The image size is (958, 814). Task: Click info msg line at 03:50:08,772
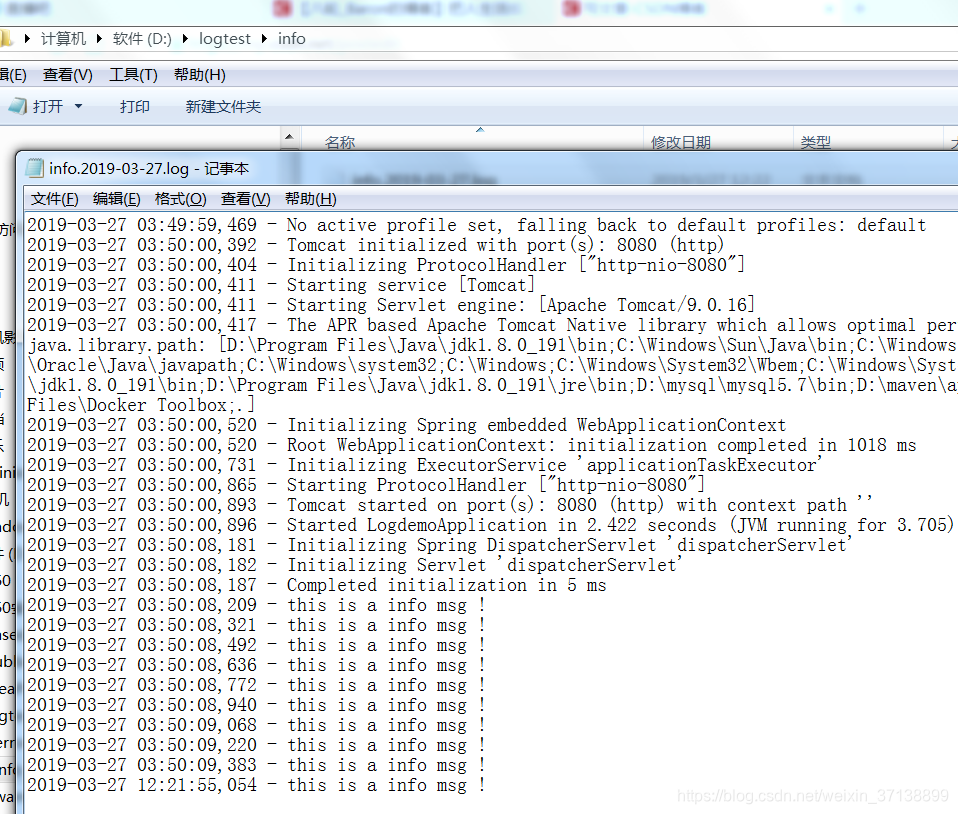(257, 685)
